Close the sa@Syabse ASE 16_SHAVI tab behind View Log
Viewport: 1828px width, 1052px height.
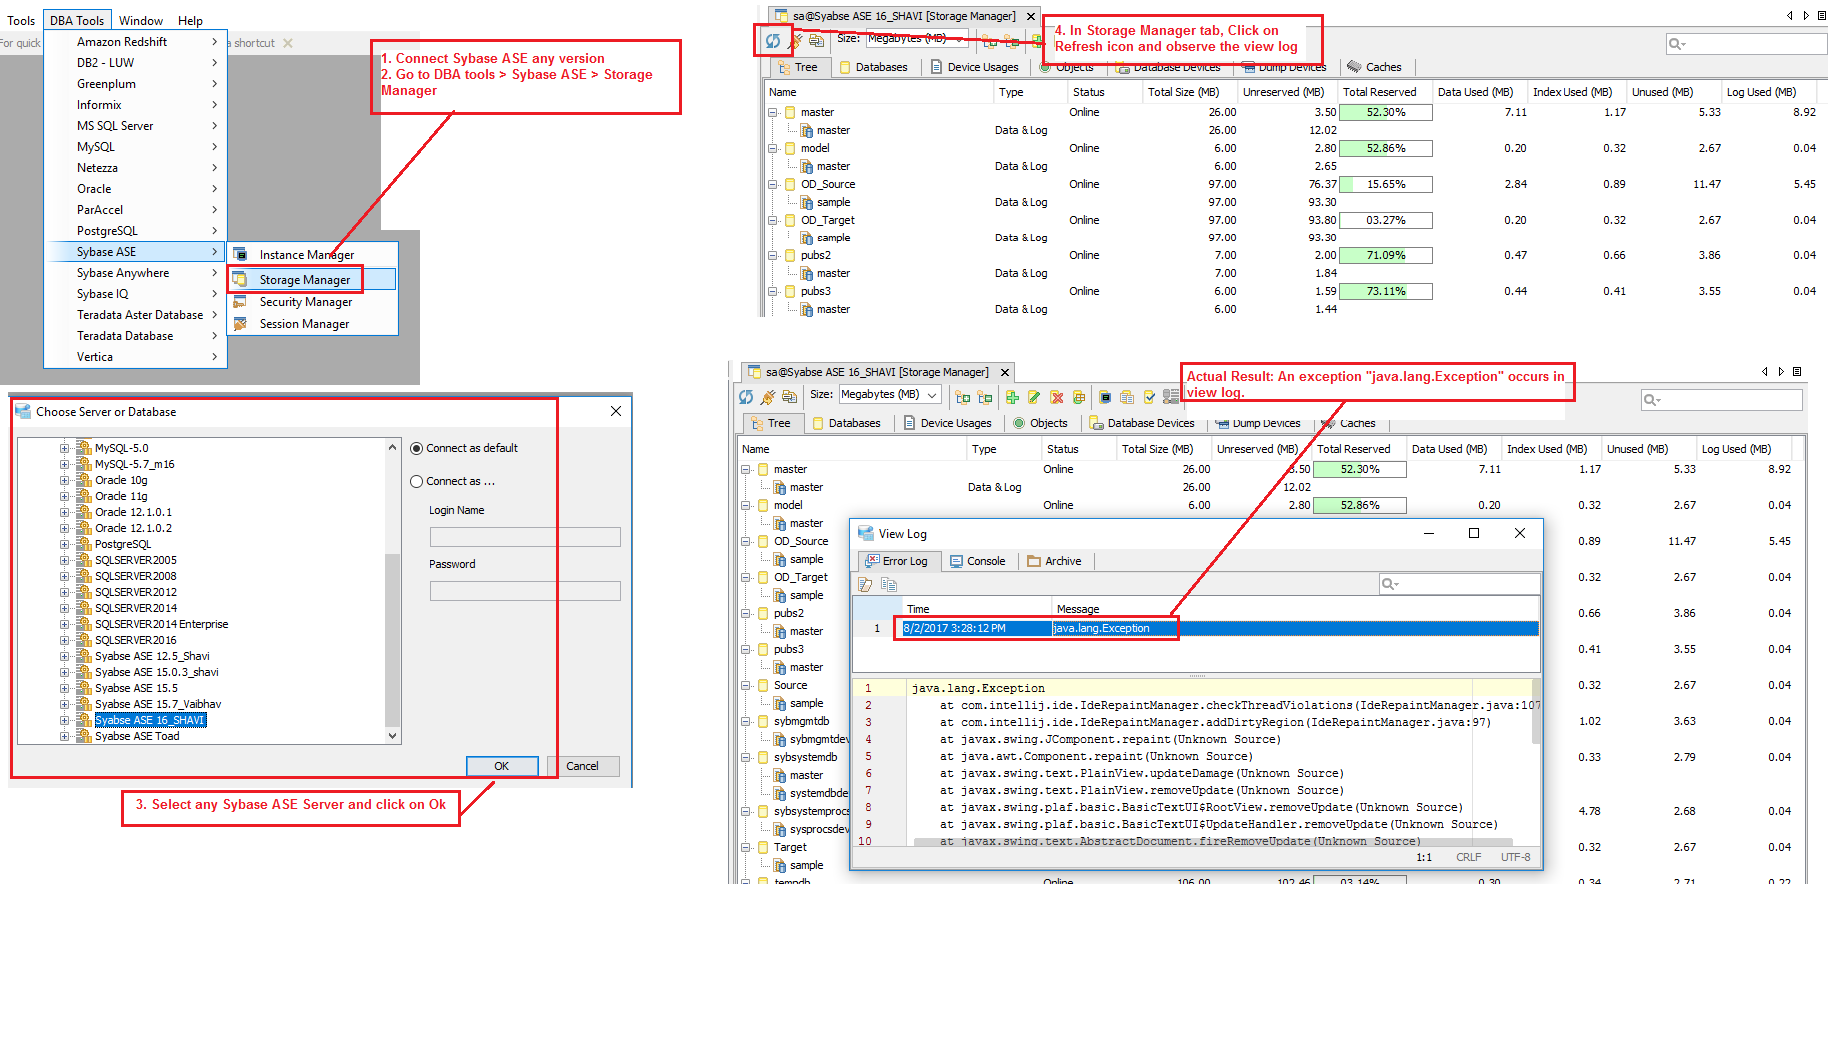tap(1005, 372)
